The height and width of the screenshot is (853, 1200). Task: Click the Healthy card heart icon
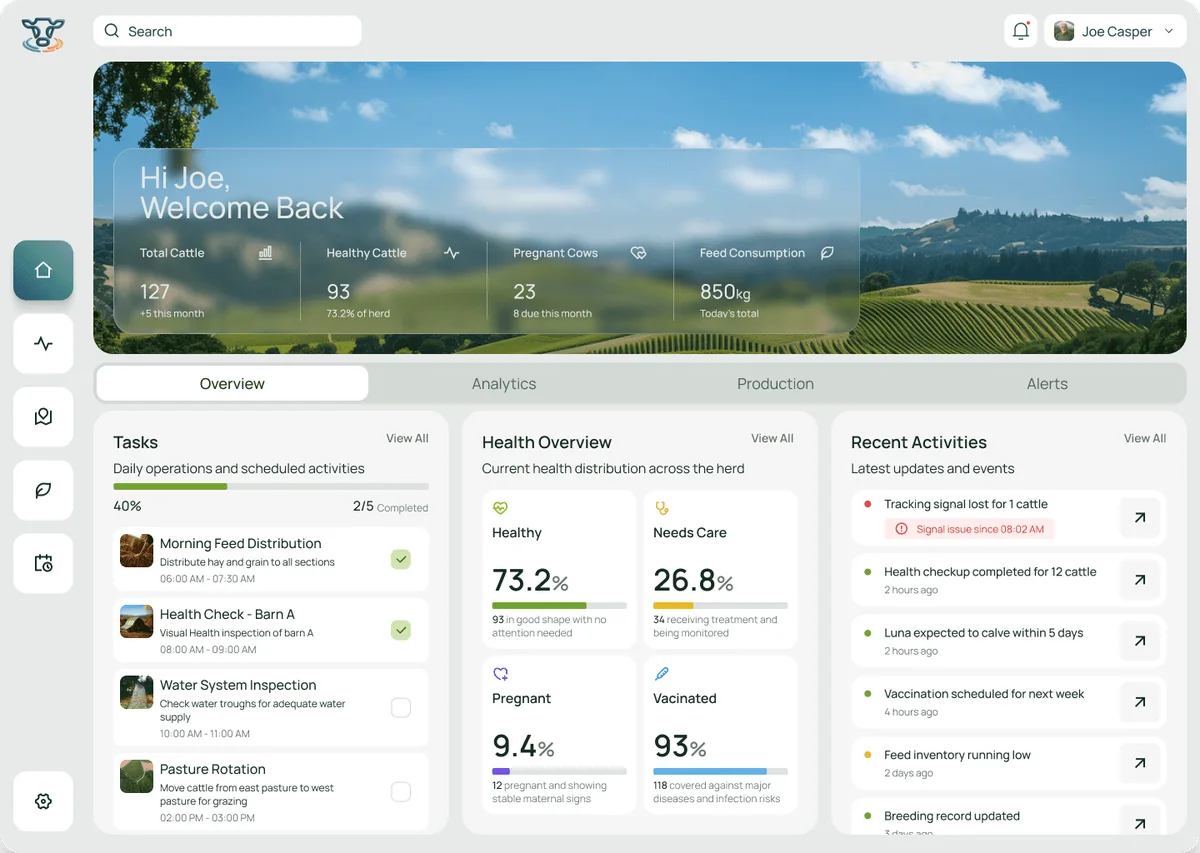coord(500,508)
